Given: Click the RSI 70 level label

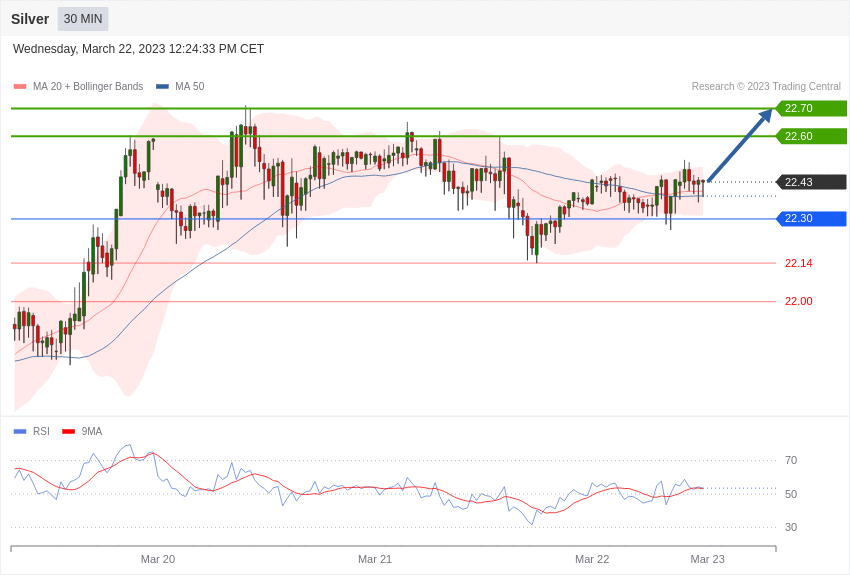Looking at the screenshot, I should coord(791,461).
